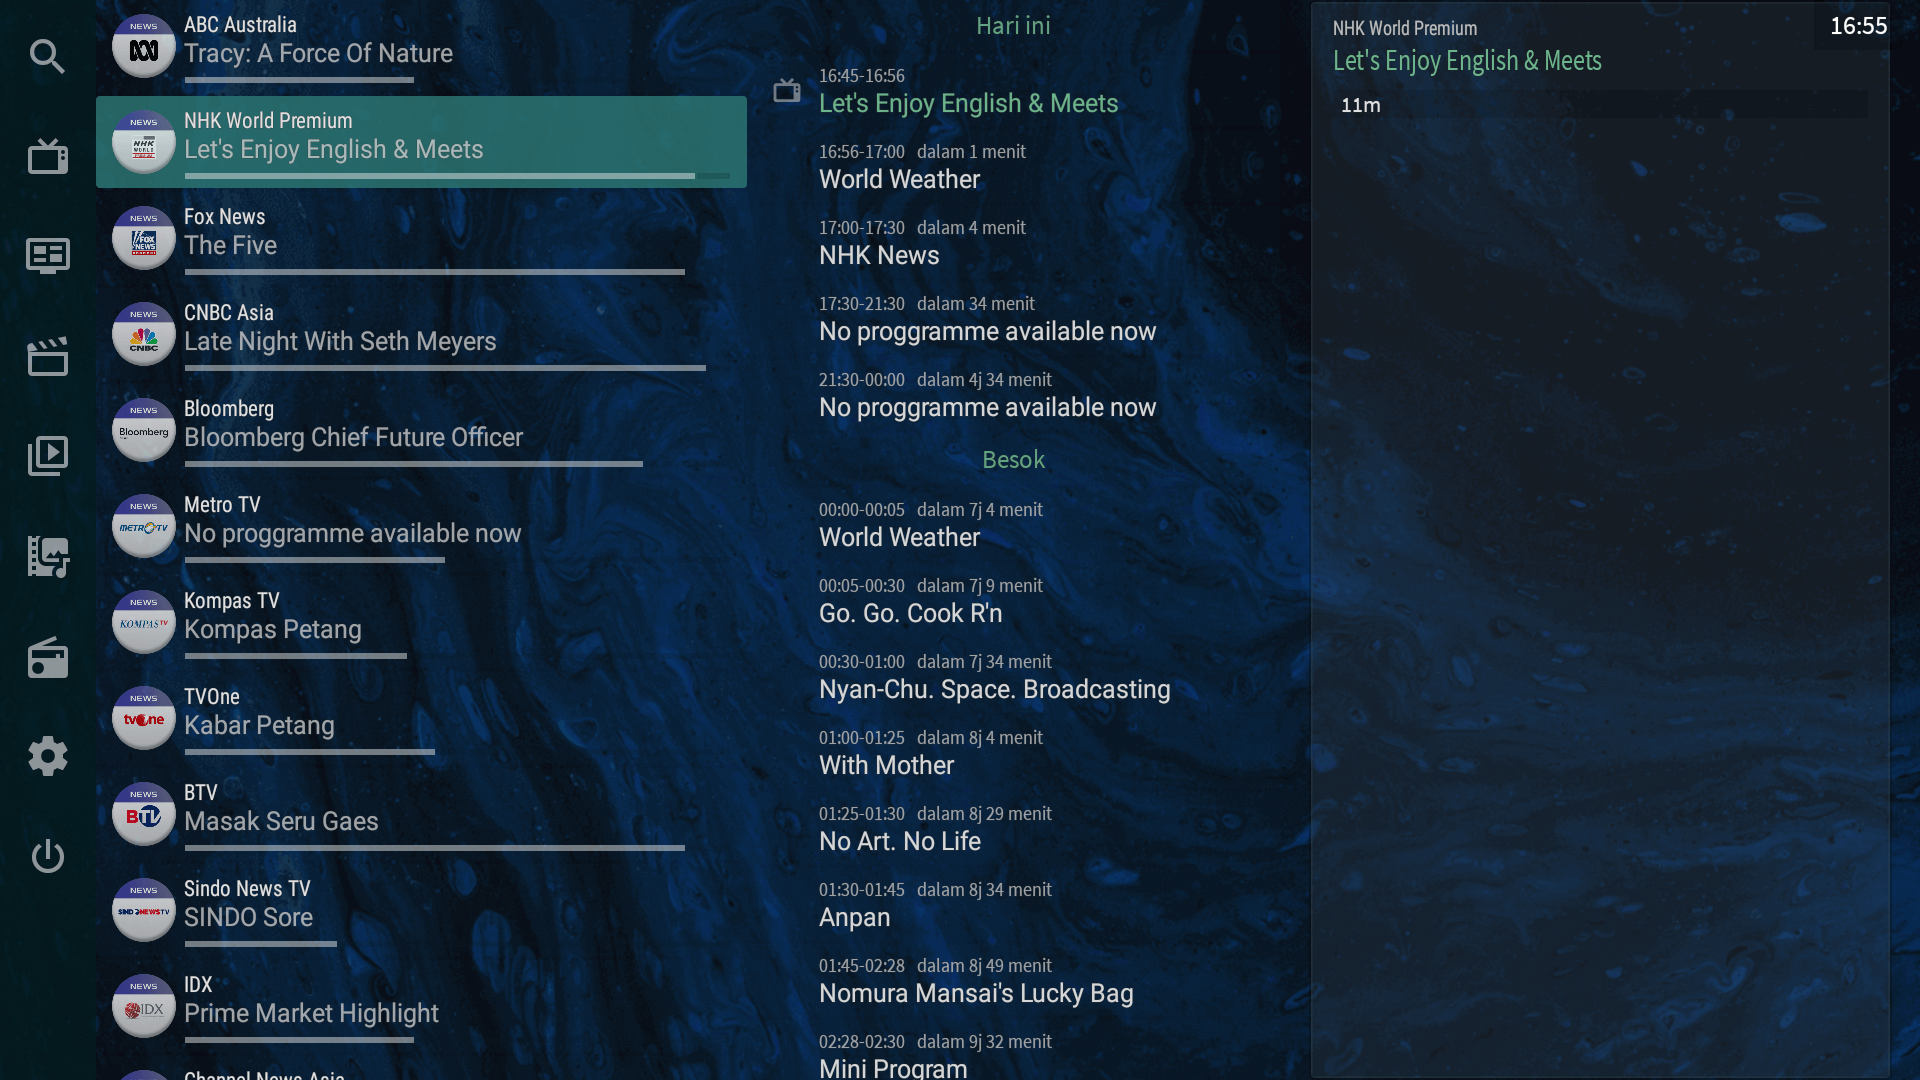Click Let's Enjoy English title in info panel

pyautogui.click(x=1467, y=61)
